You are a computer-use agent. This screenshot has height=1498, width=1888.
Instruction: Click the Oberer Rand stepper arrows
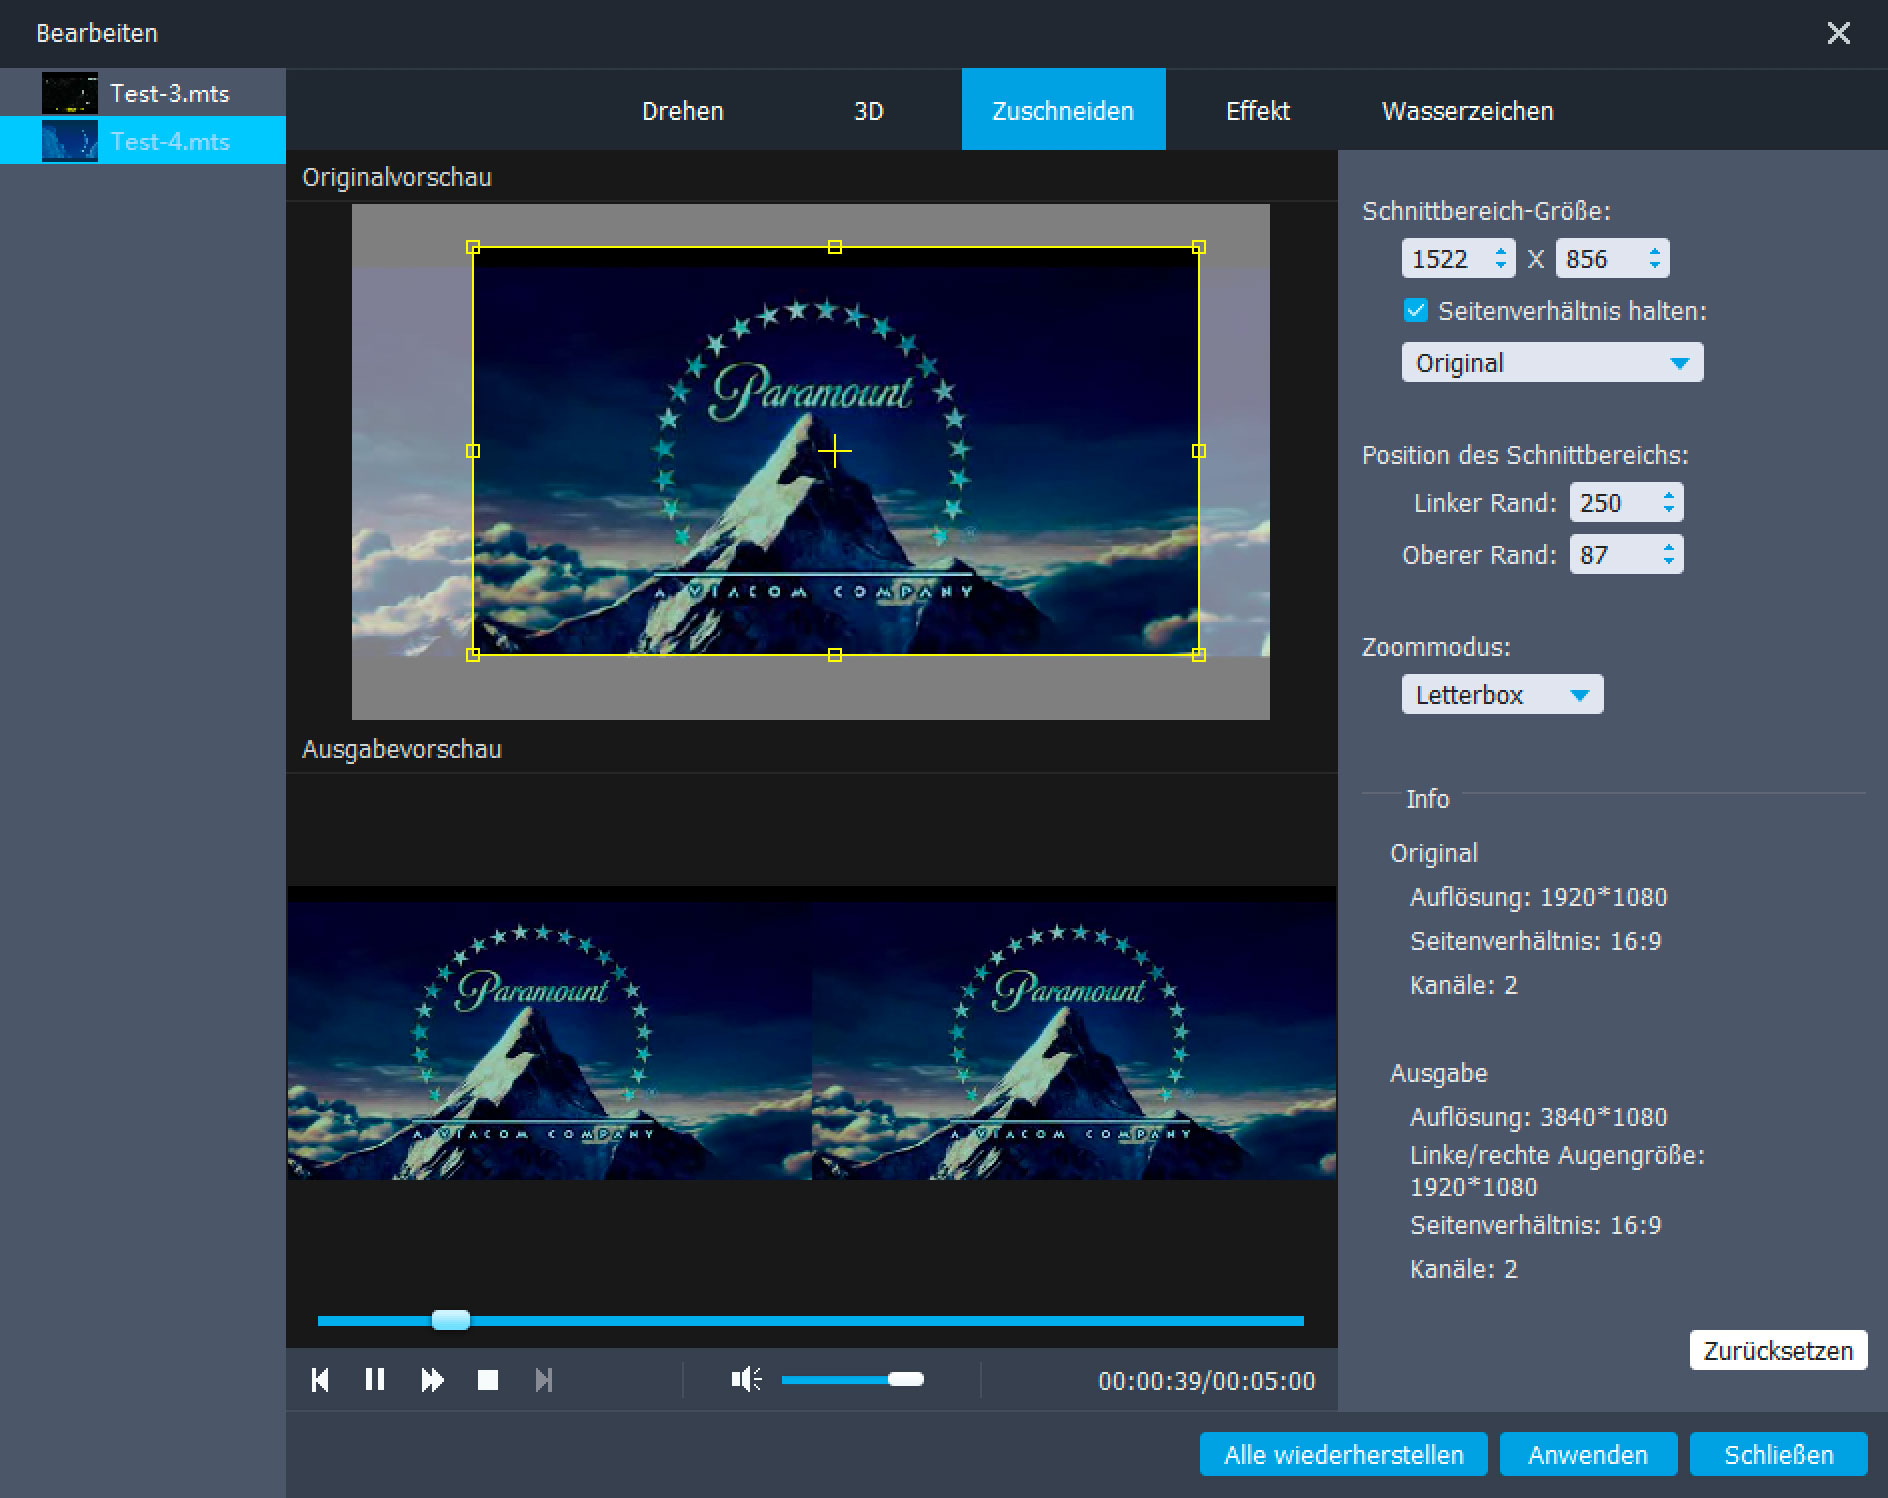(x=1669, y=554)
